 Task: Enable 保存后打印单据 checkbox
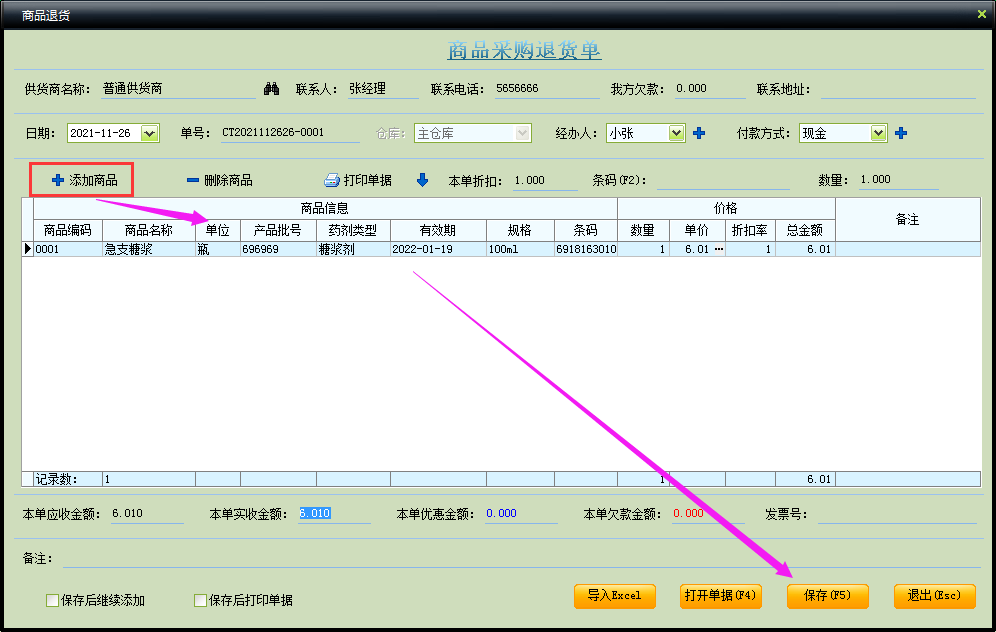(200, 600)
